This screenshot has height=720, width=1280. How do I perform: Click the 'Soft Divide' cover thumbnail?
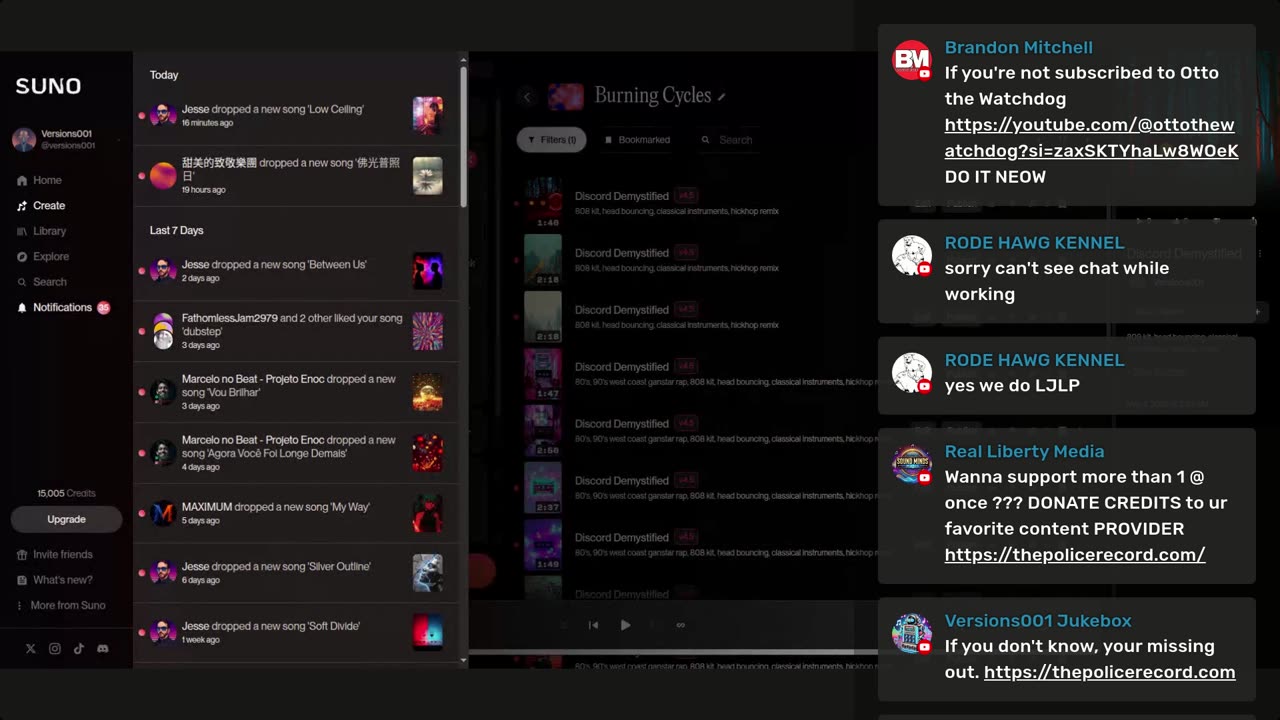pyautogui.click(x=428, y=633)
